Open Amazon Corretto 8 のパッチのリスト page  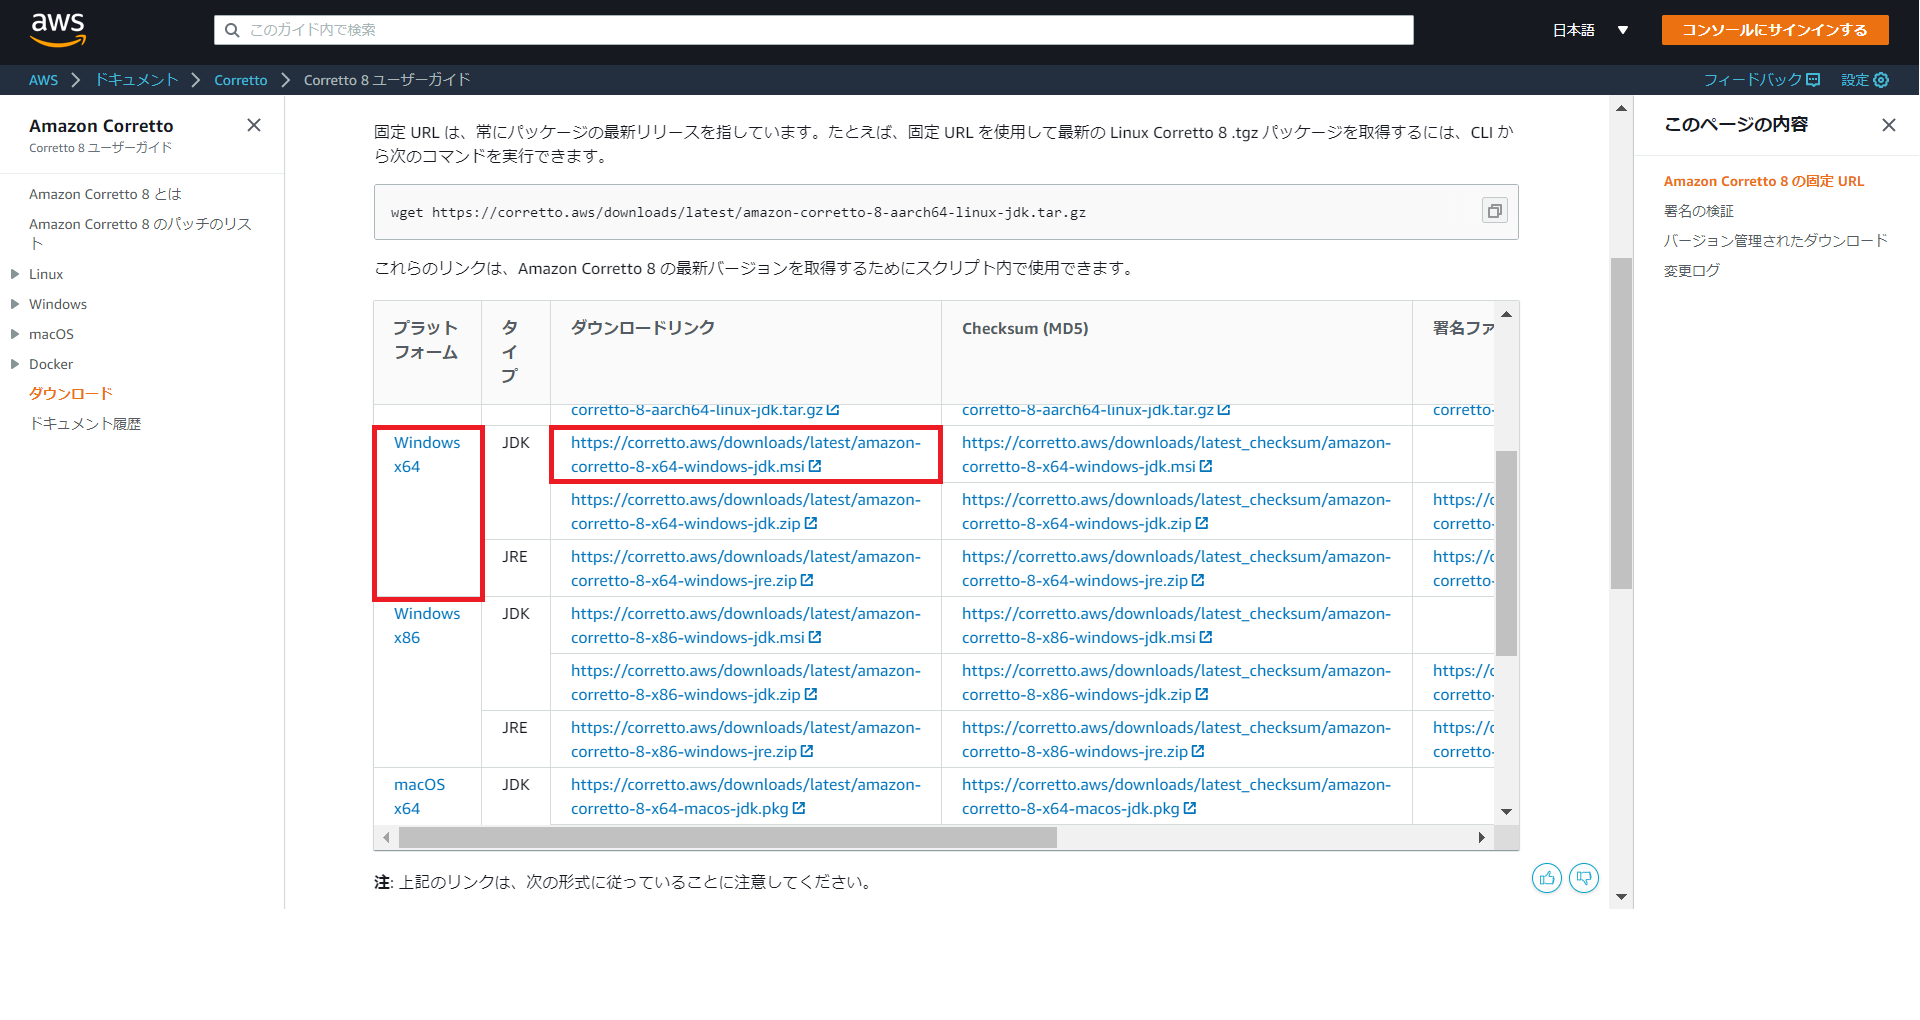(140, 233)
